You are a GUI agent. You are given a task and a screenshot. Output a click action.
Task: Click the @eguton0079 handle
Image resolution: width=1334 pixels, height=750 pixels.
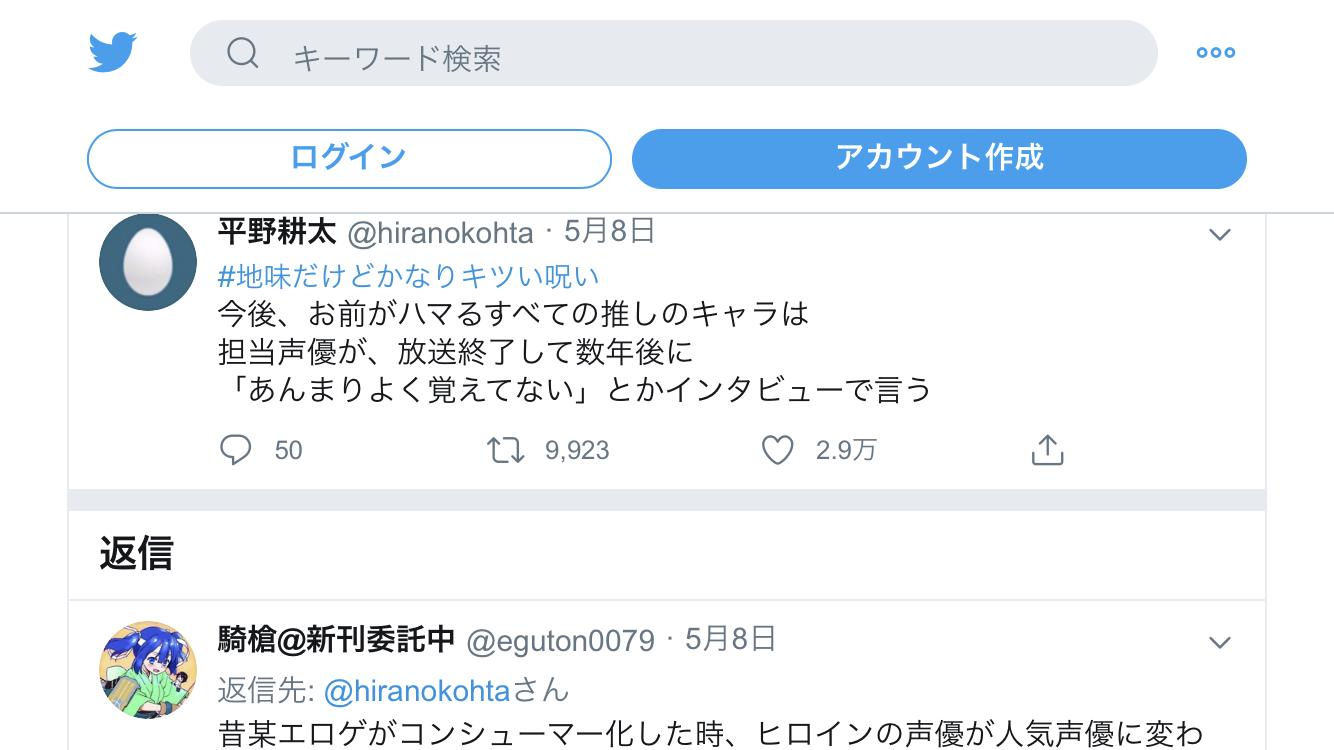(x=560, y=640)
